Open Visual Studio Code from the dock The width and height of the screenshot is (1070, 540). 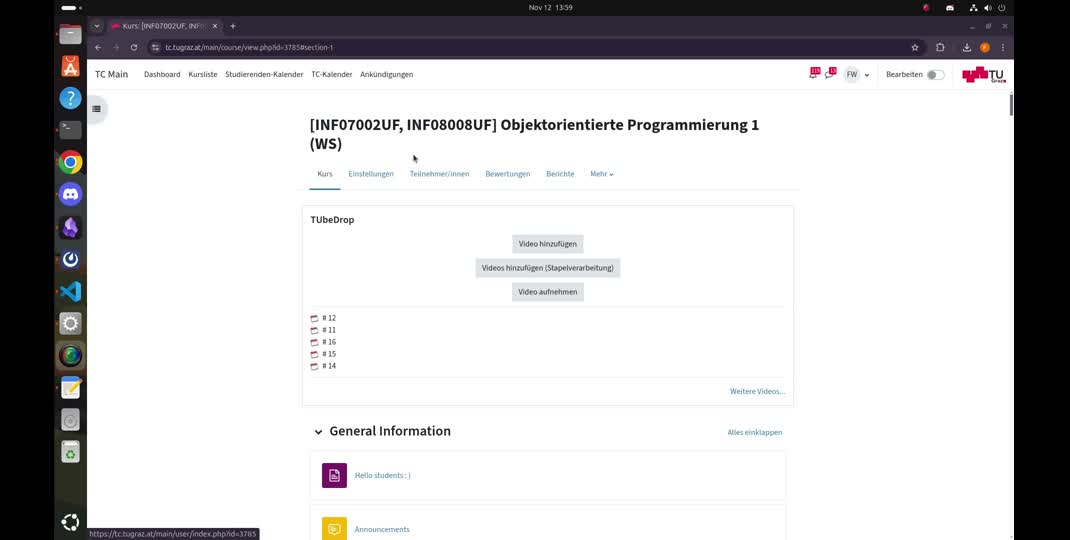click(70, 292)
